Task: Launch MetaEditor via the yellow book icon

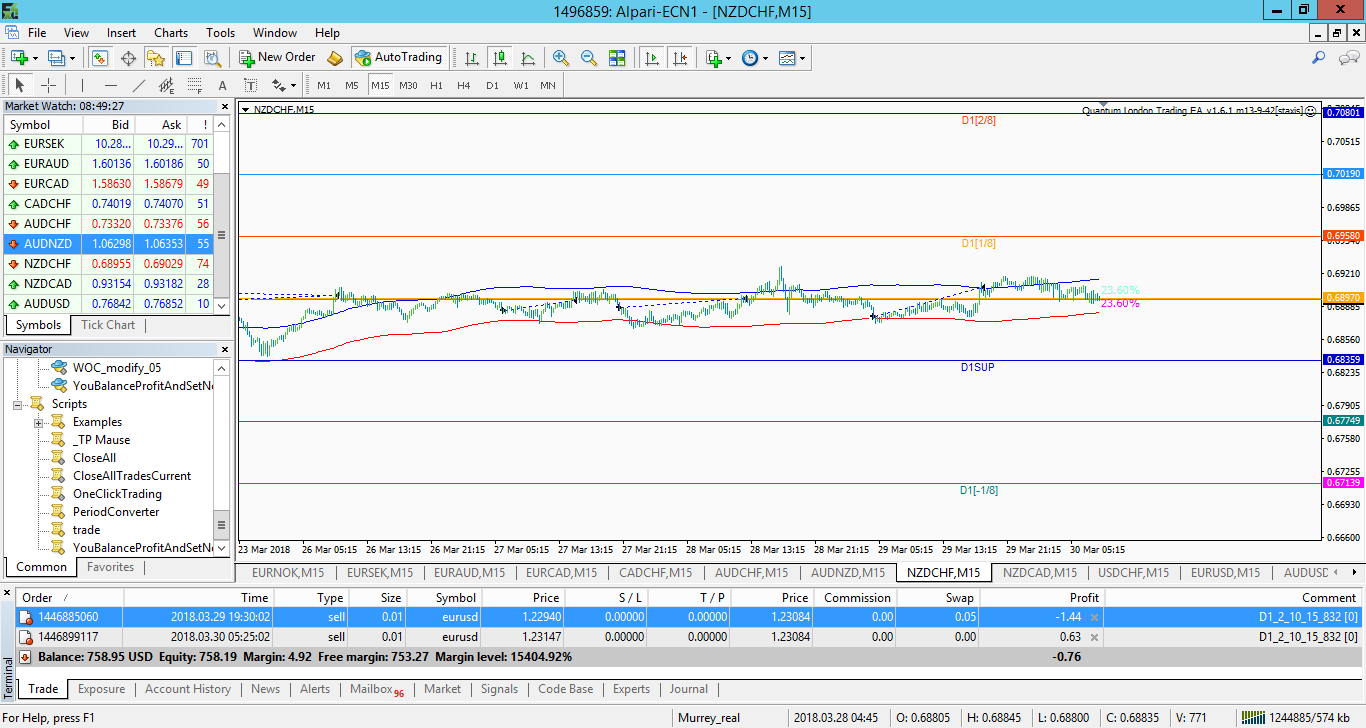Action: point(335,58)
